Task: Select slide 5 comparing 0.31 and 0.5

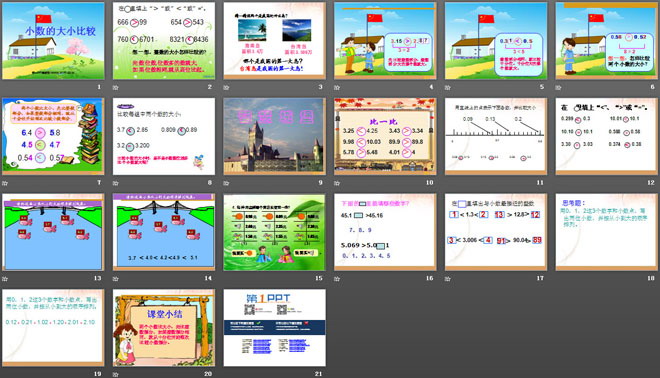Action: pyautogui.click(x=496, y=41)
